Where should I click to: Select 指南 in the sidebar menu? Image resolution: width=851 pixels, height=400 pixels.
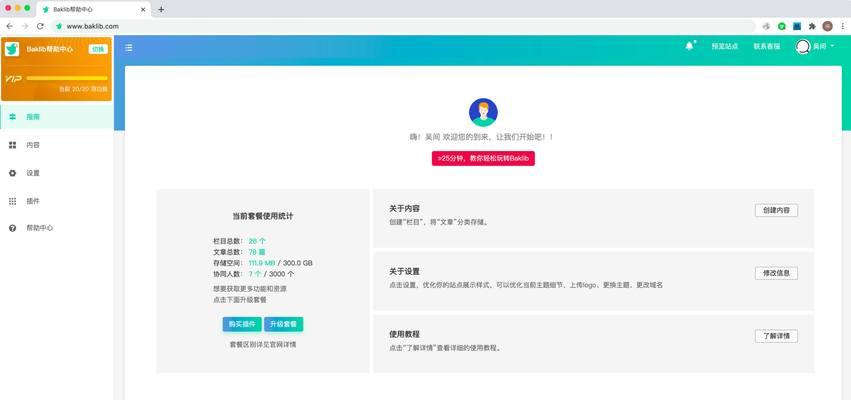click(x=33, y=117)
